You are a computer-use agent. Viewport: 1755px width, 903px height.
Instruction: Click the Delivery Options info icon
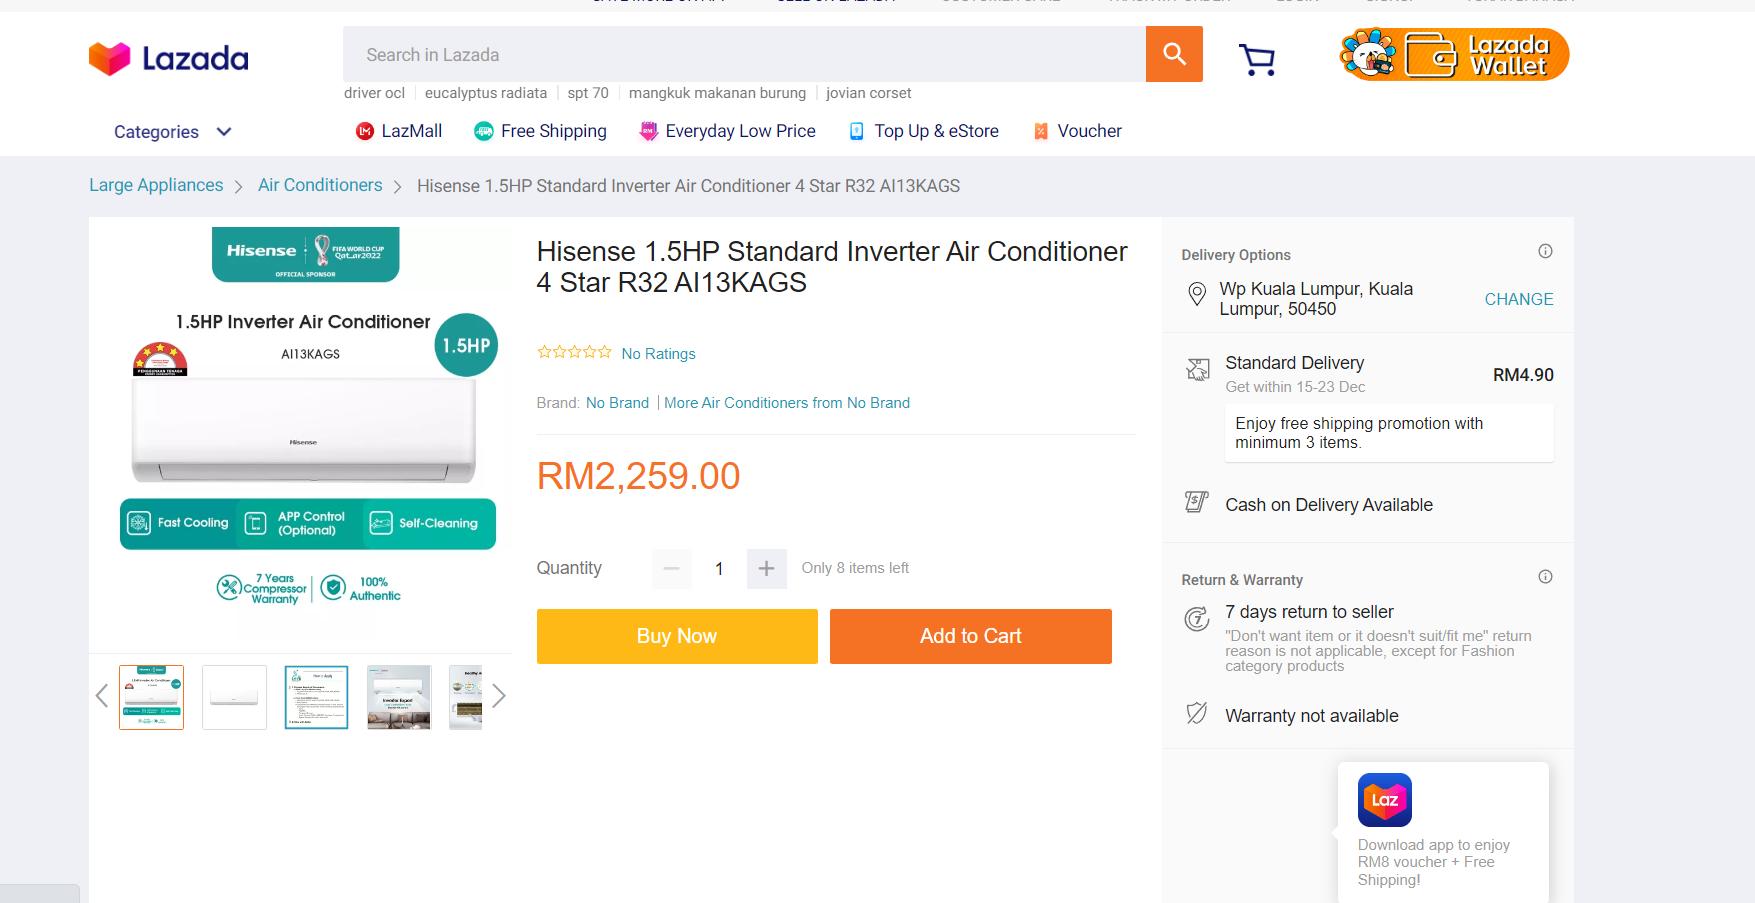point(1545,251)
